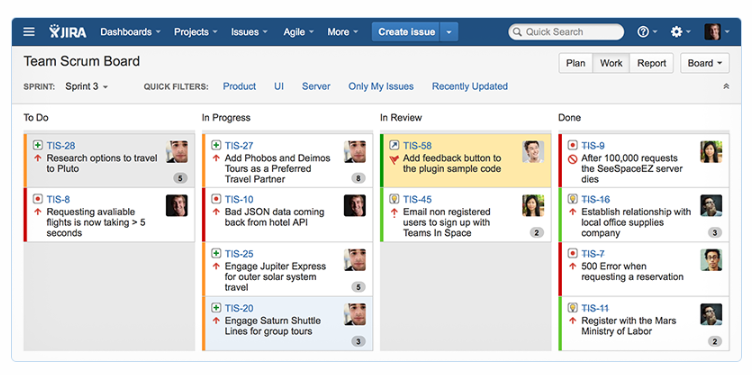Click the lightbulb icon on TIS-45

click(x=394, y=199)
